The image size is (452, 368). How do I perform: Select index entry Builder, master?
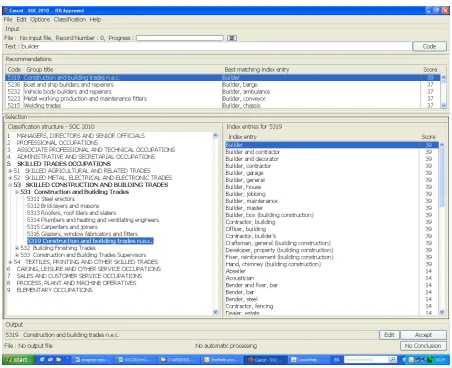click(332, 208)
